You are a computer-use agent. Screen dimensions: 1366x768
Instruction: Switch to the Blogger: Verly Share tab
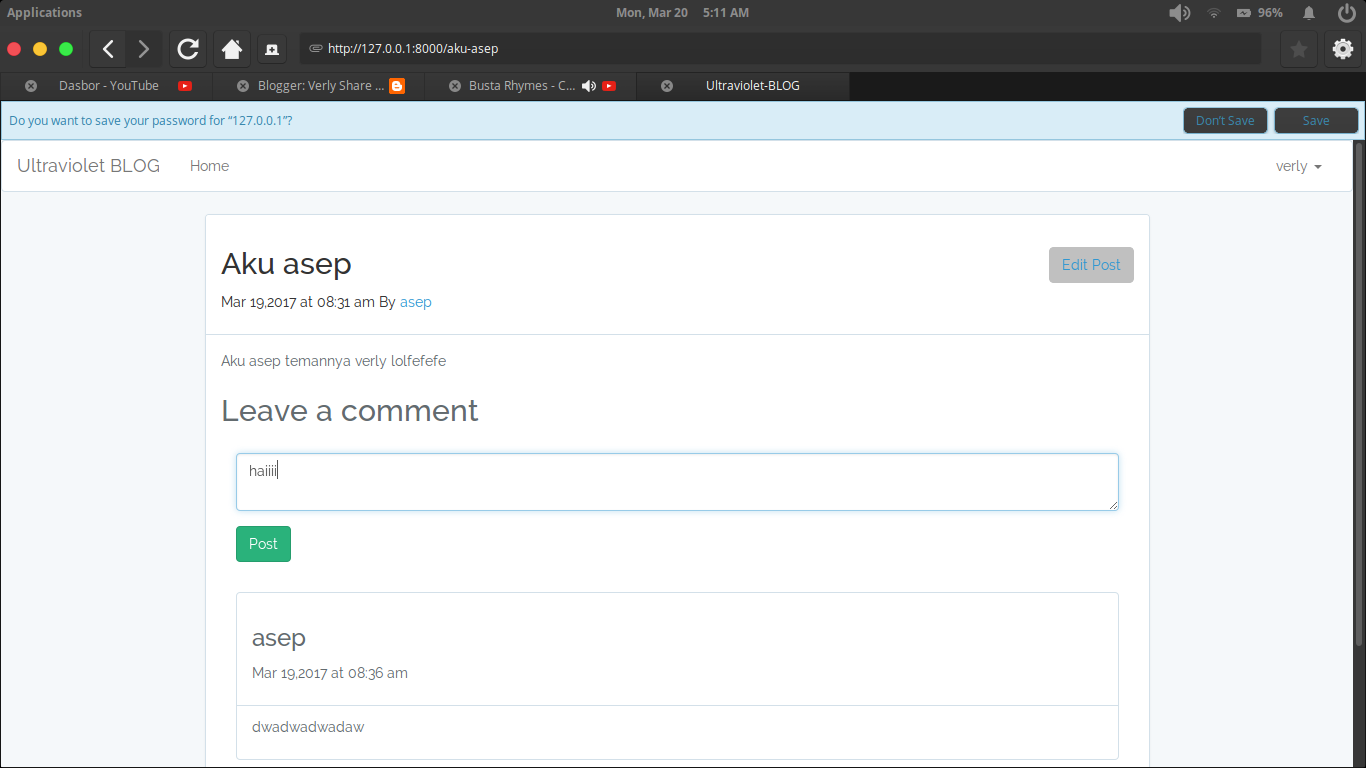320,86
